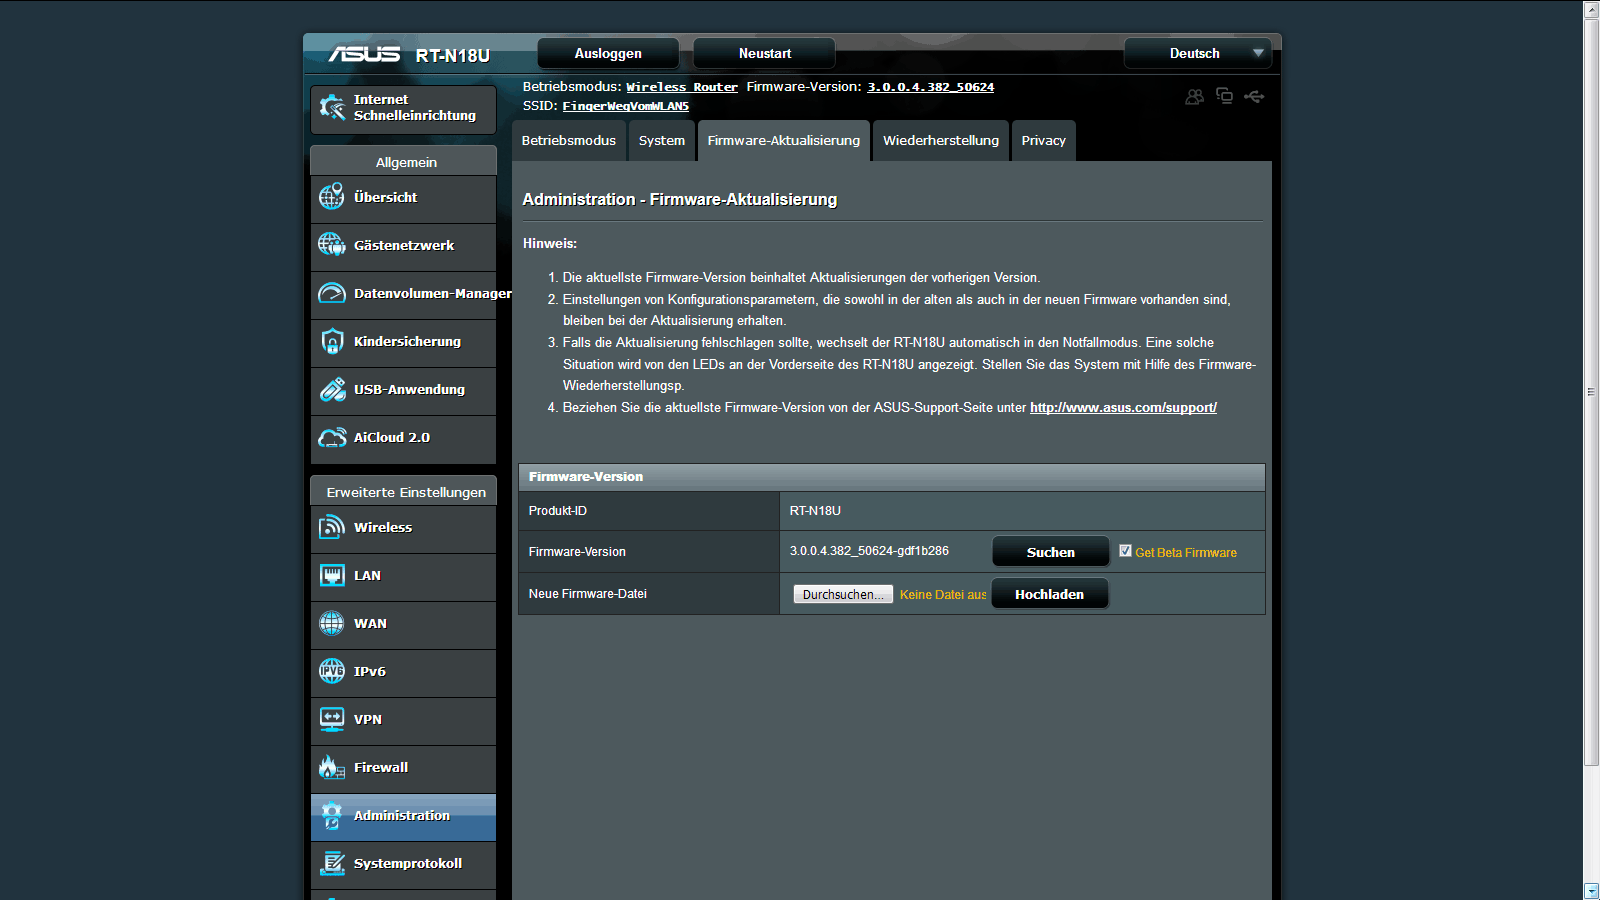
Task: Click the LAN port icon
Action: click(x=332, y=575)
